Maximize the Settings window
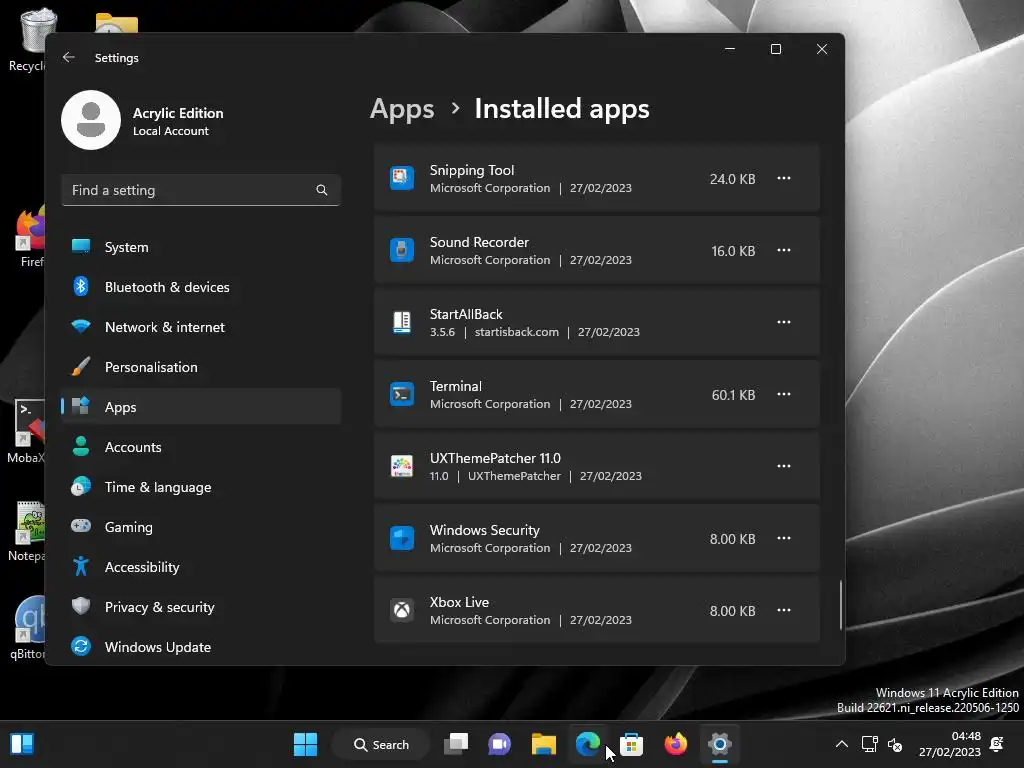The width and height of the screenshot is (1024, 768). (776, 49)
